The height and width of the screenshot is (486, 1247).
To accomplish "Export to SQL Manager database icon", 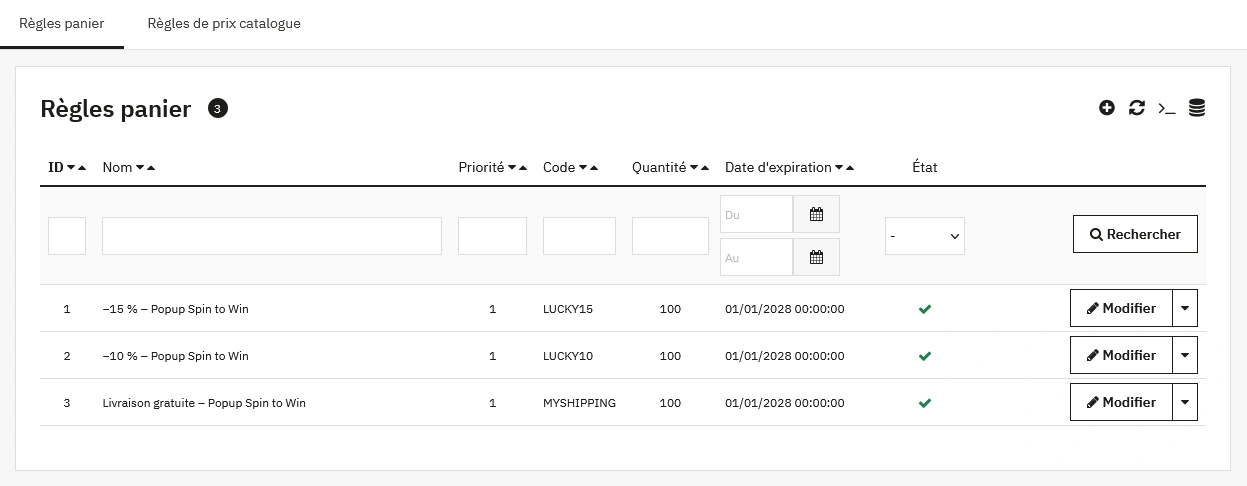I will coord(1196,108).
